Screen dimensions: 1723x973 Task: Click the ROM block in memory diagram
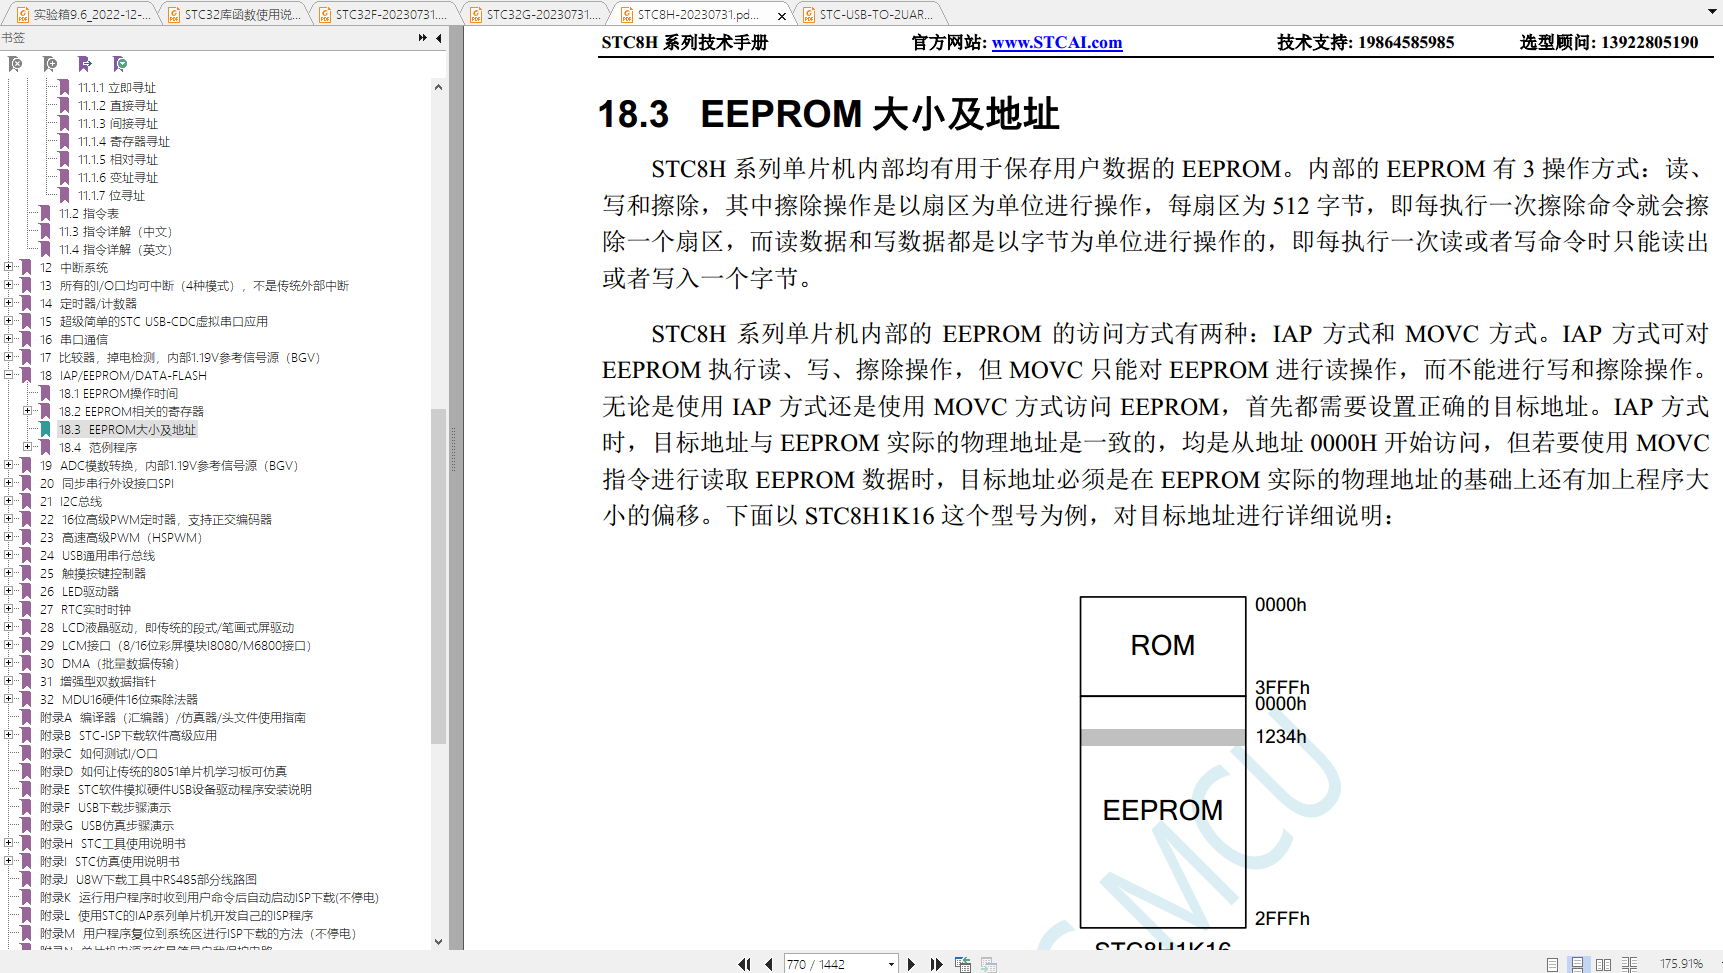1162,646
